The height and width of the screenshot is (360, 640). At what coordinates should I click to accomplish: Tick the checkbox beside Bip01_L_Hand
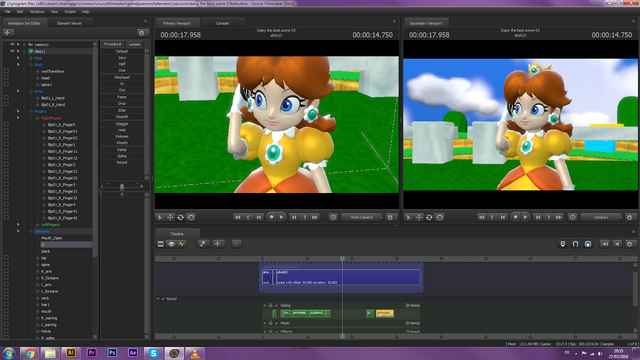point(6,98)
